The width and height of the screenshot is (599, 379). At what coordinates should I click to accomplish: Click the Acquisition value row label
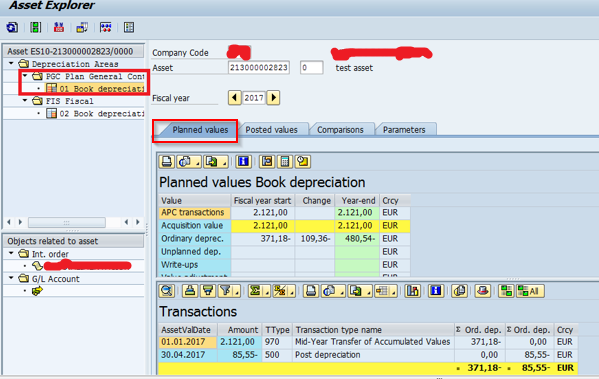tap(194, 225)
